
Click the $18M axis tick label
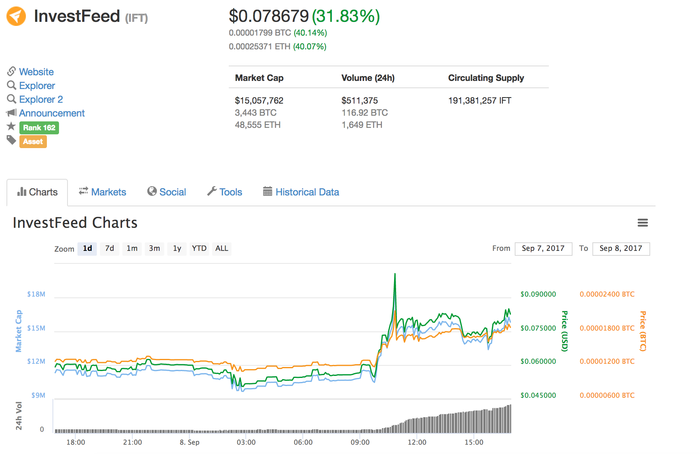pyautogui.click(x=36, y=294)
